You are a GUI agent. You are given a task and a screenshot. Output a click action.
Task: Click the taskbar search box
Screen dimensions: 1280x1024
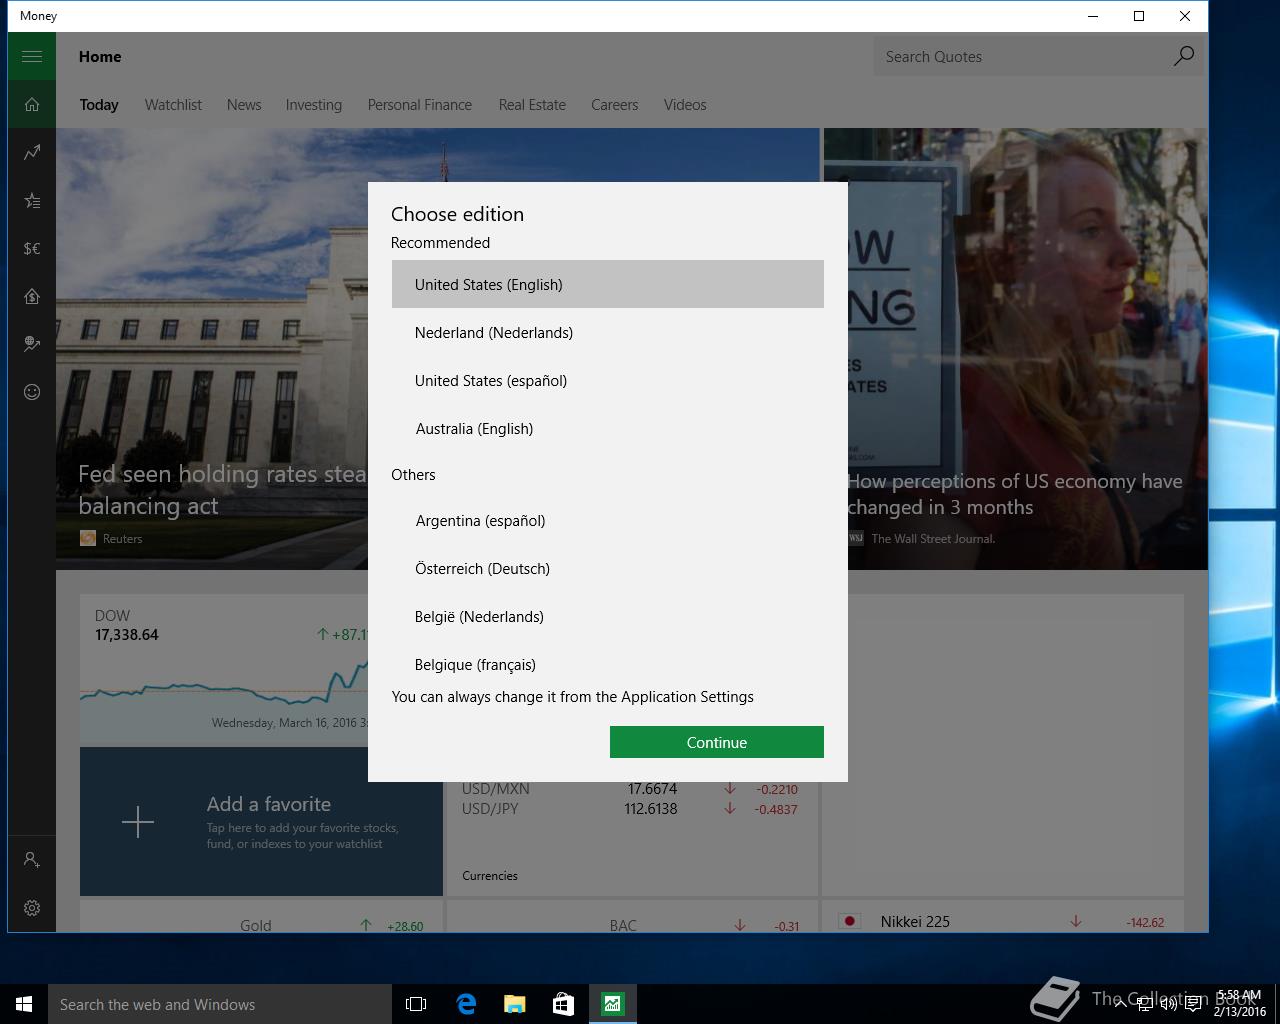220,1004
